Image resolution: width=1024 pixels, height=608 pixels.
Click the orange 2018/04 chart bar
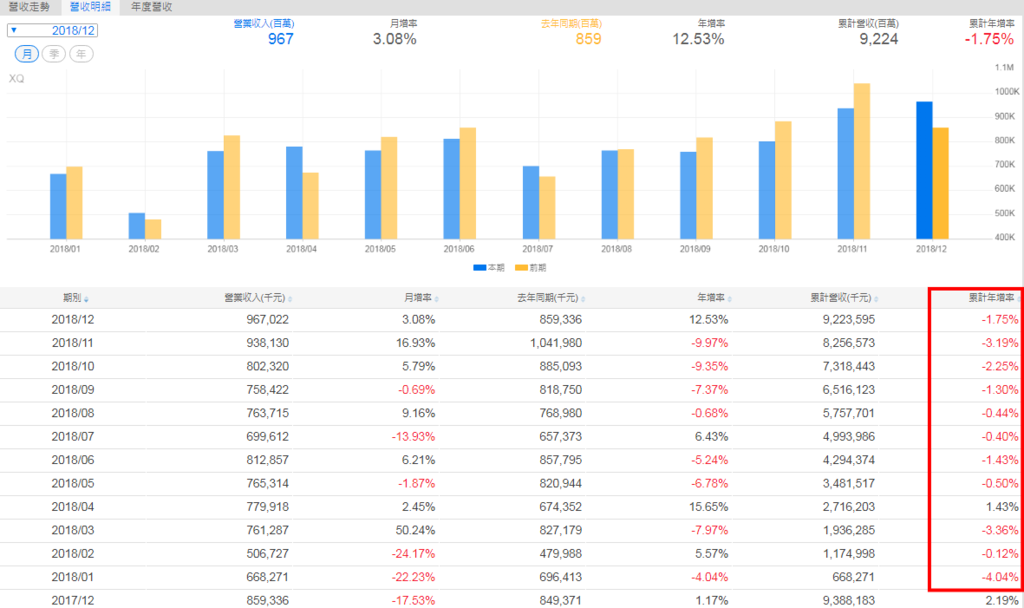(x=310, y=206)
